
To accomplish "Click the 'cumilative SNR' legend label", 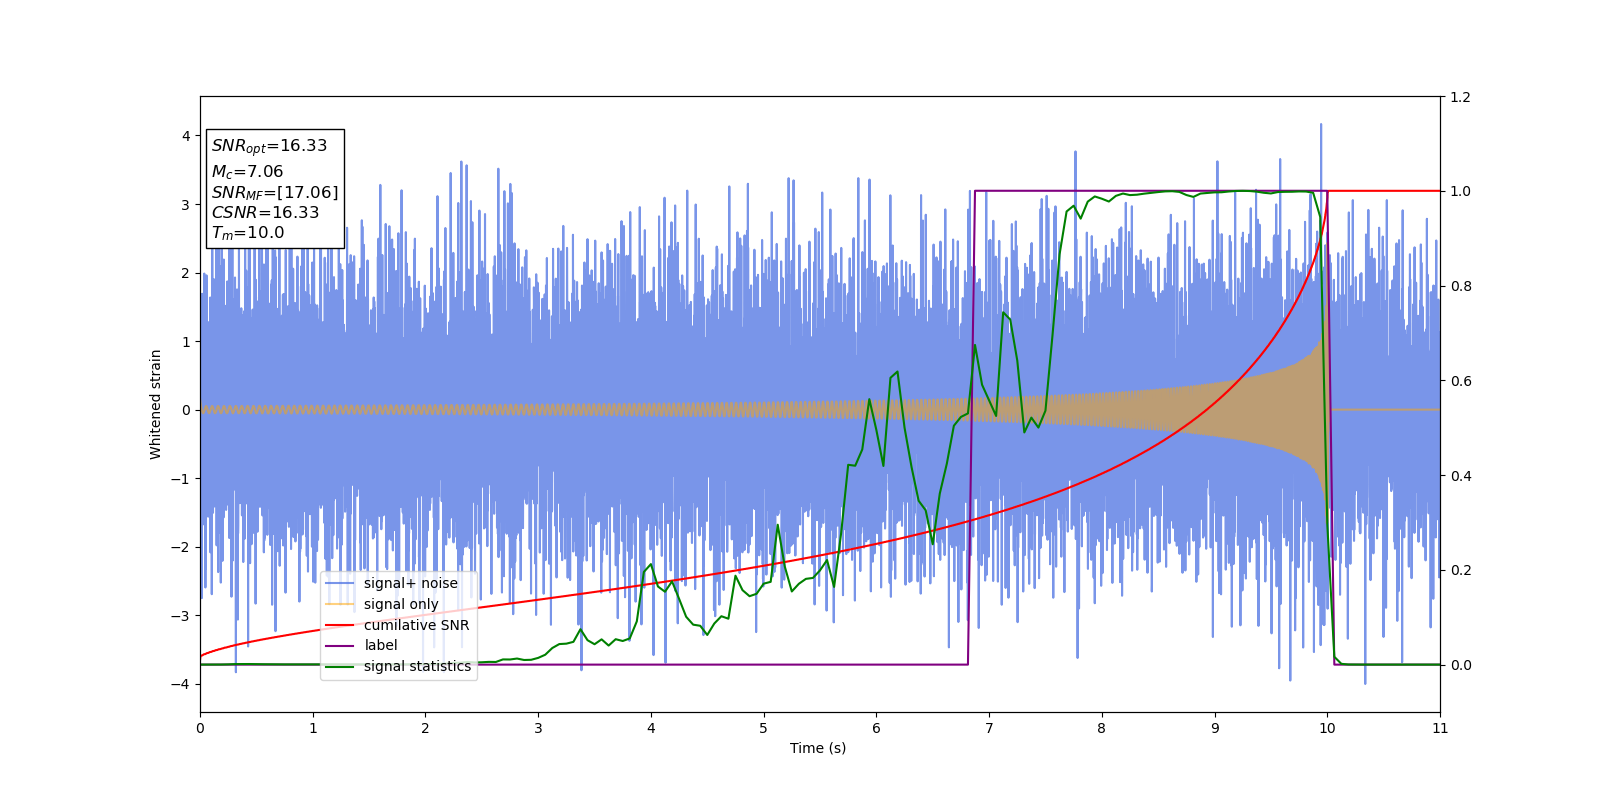I will pyautogui.click(x=416, y=625).
